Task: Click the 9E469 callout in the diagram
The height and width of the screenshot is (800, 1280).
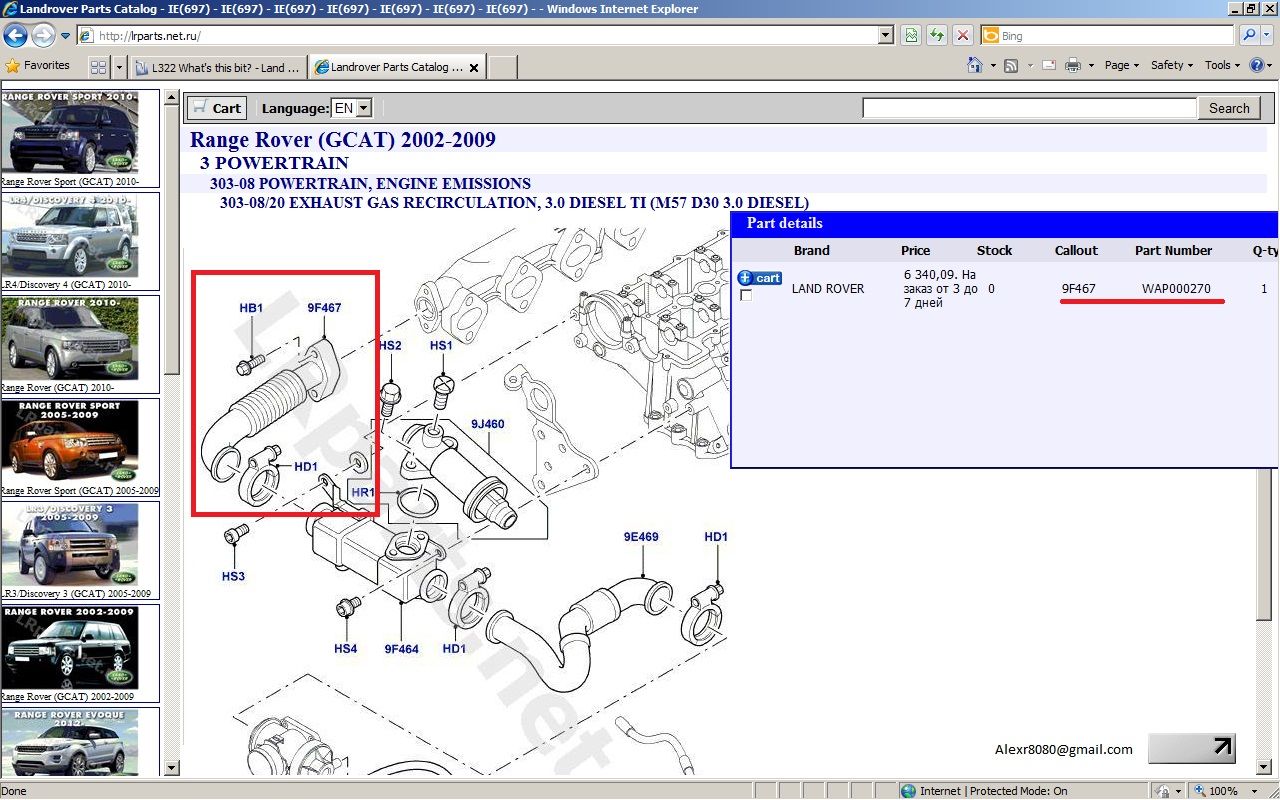Action: tap(641, 537)
